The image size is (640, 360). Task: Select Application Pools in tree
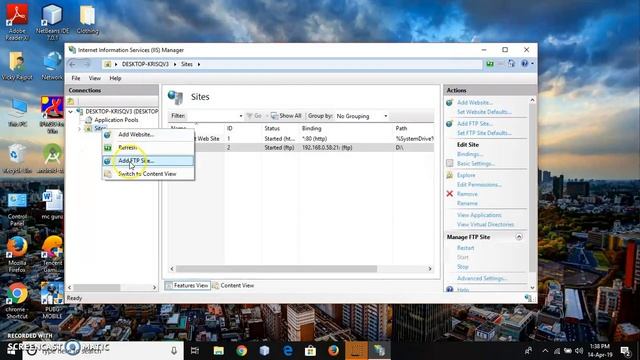(x=116, y=120)
